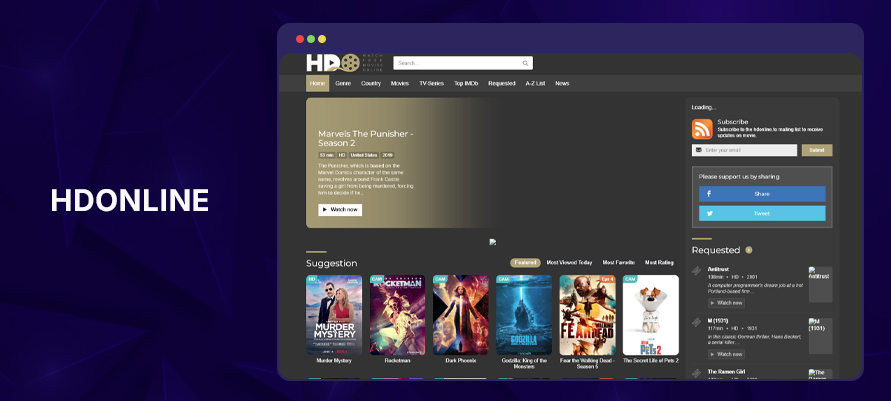Click United States tag on banner
The image size is (891, 401).
pos(364,155)
